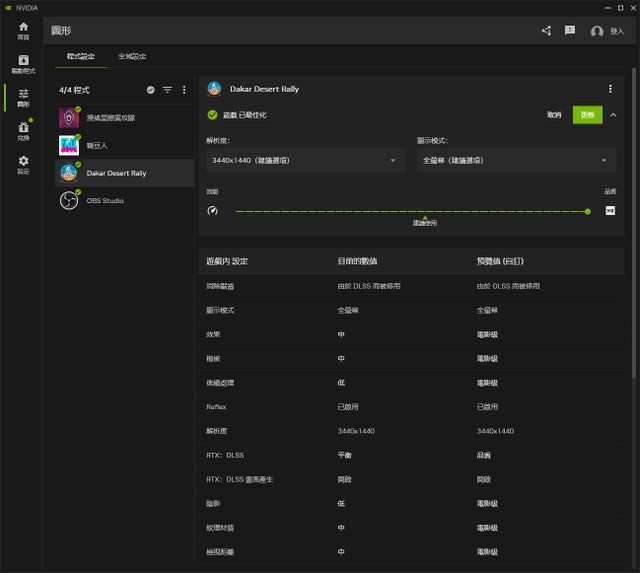Click the '效果' row label

(x=213, y=334)
